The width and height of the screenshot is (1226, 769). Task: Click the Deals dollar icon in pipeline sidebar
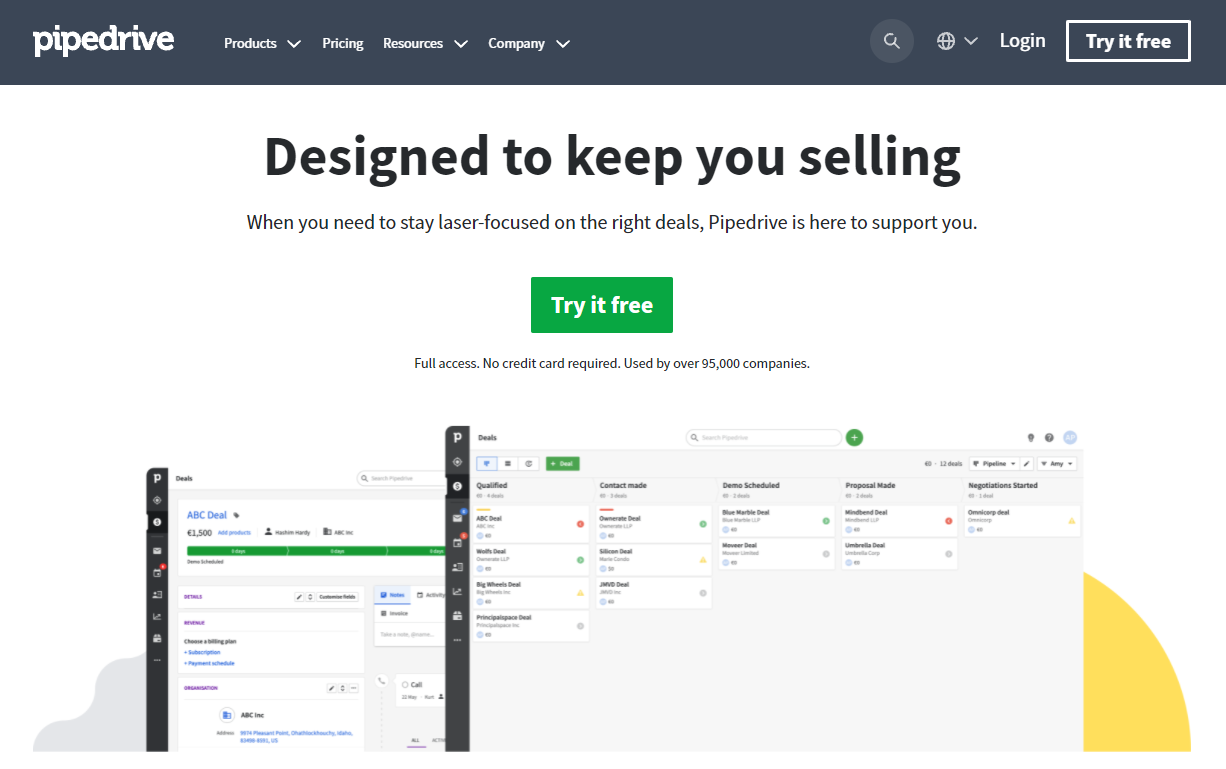point(457,486)
